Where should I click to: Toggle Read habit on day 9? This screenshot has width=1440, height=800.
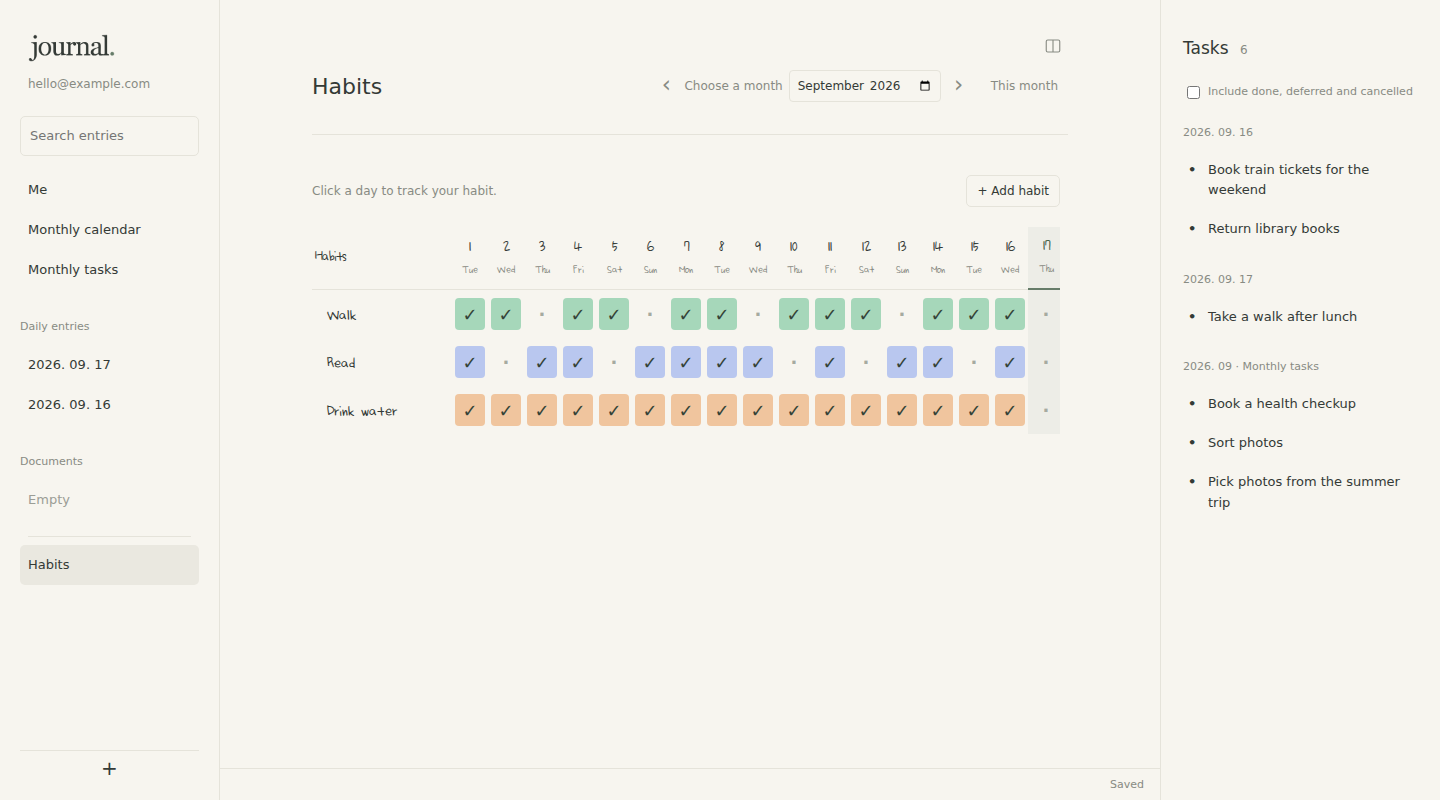758,362
